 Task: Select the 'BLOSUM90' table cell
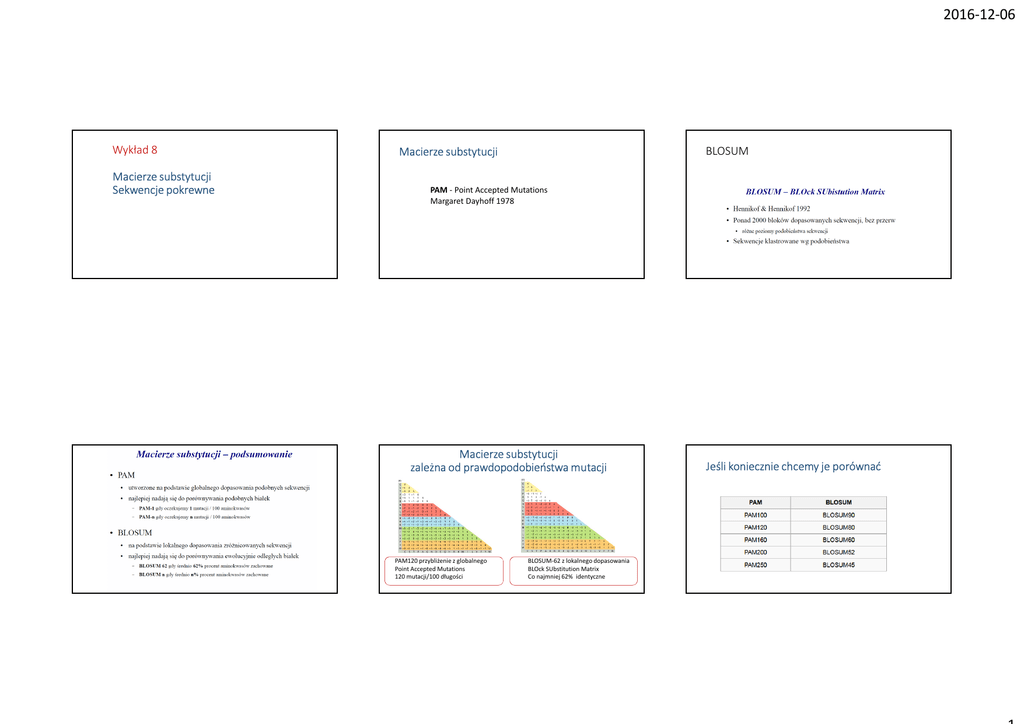click(838, 515)
